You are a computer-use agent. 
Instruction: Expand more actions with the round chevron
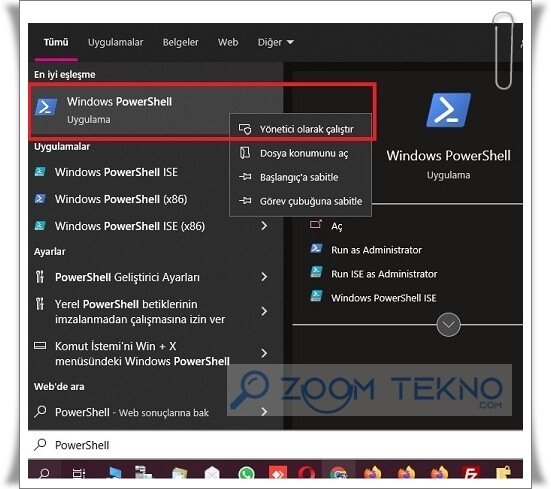coord(448,325)
